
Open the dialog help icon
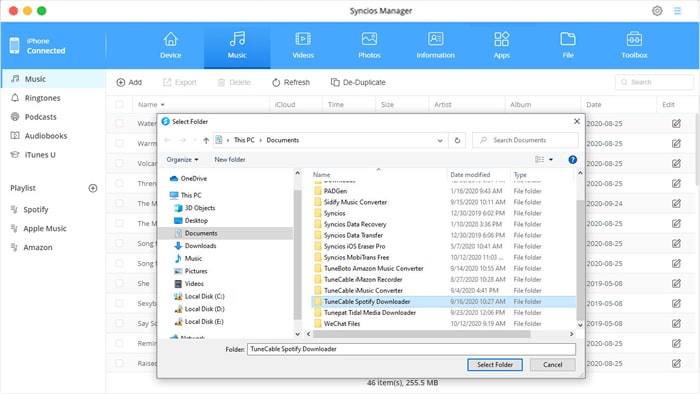(572, 160)
